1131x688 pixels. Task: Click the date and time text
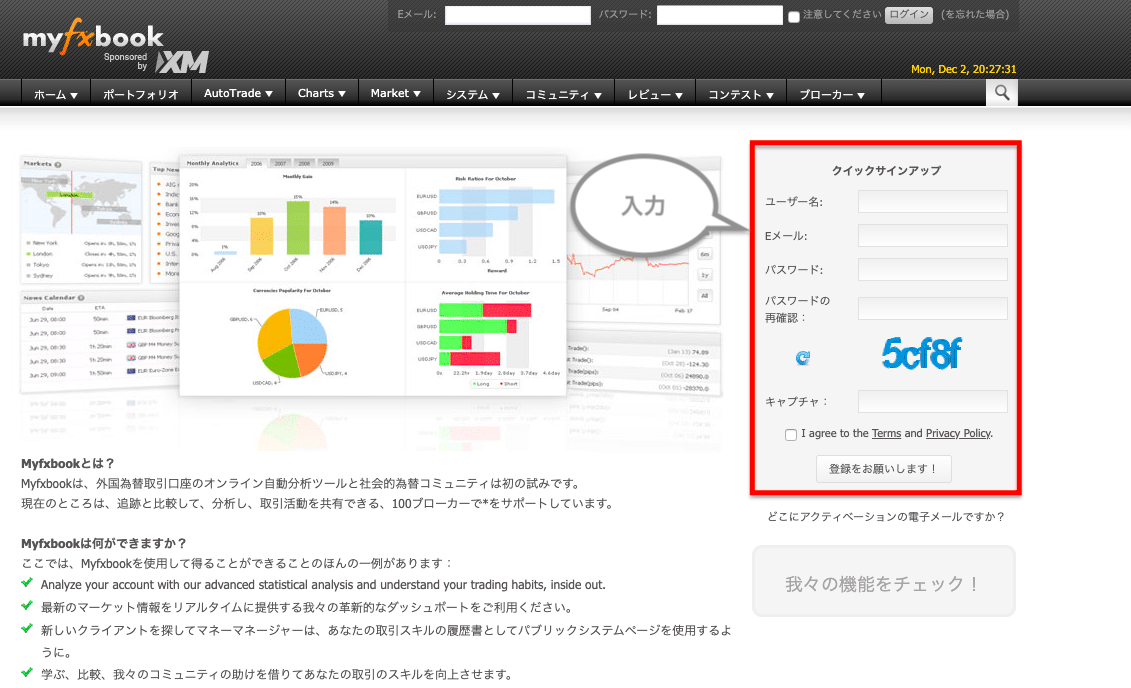pos(963,69)
